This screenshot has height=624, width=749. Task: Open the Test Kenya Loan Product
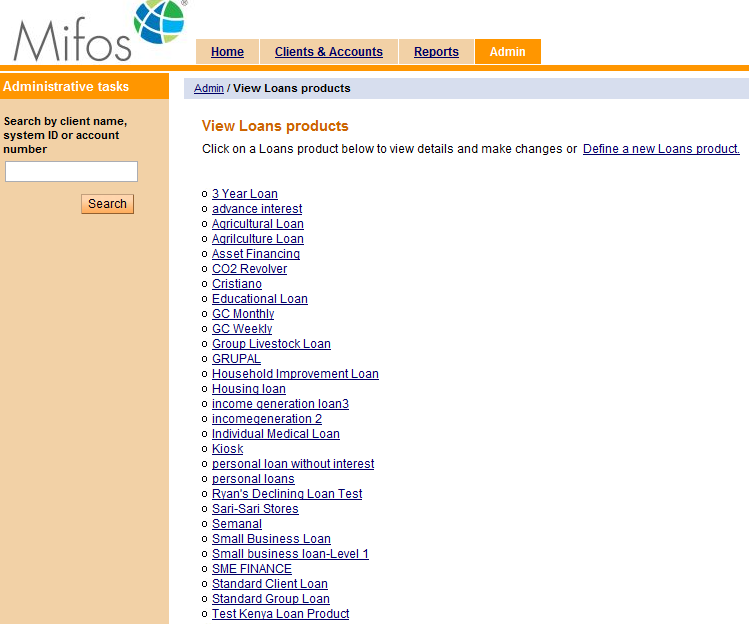point(280,614)
